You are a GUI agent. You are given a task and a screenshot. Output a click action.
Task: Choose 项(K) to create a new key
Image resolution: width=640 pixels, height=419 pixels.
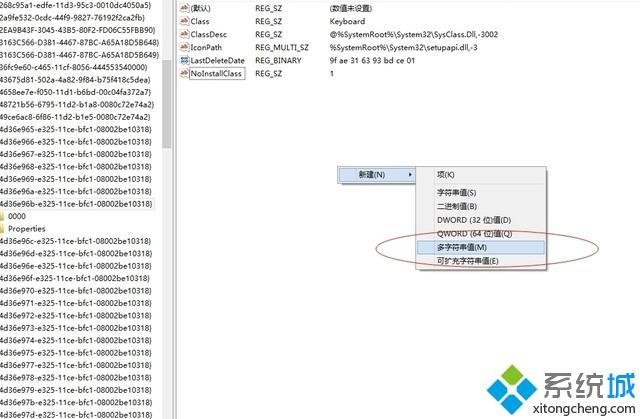coord(481,175)
